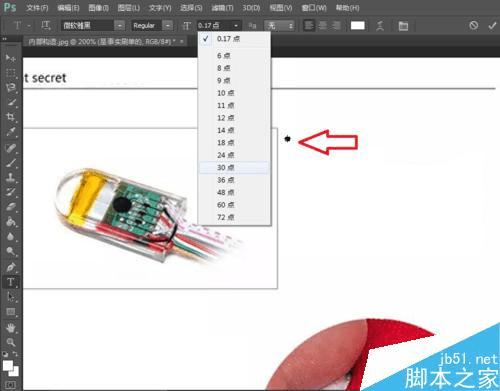The width and height of the screenshot is (500, 391).
Task: Select the Move tool
Action: (x=10, y=58)
